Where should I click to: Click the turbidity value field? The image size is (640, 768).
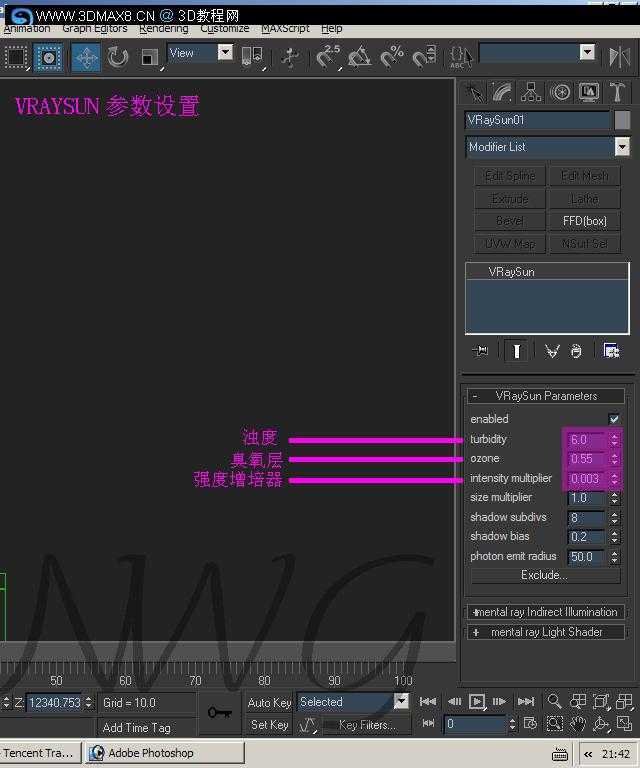586,439
